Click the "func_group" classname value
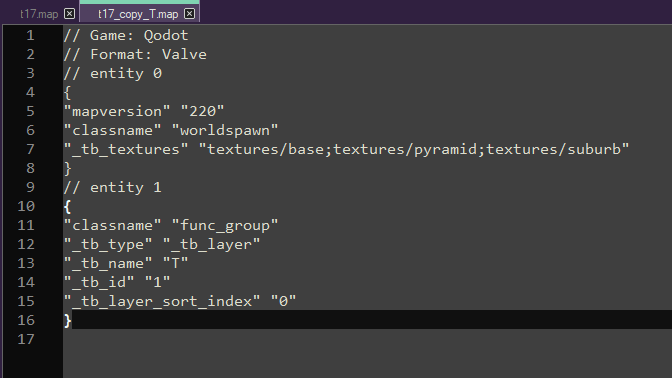 [225, 225]
